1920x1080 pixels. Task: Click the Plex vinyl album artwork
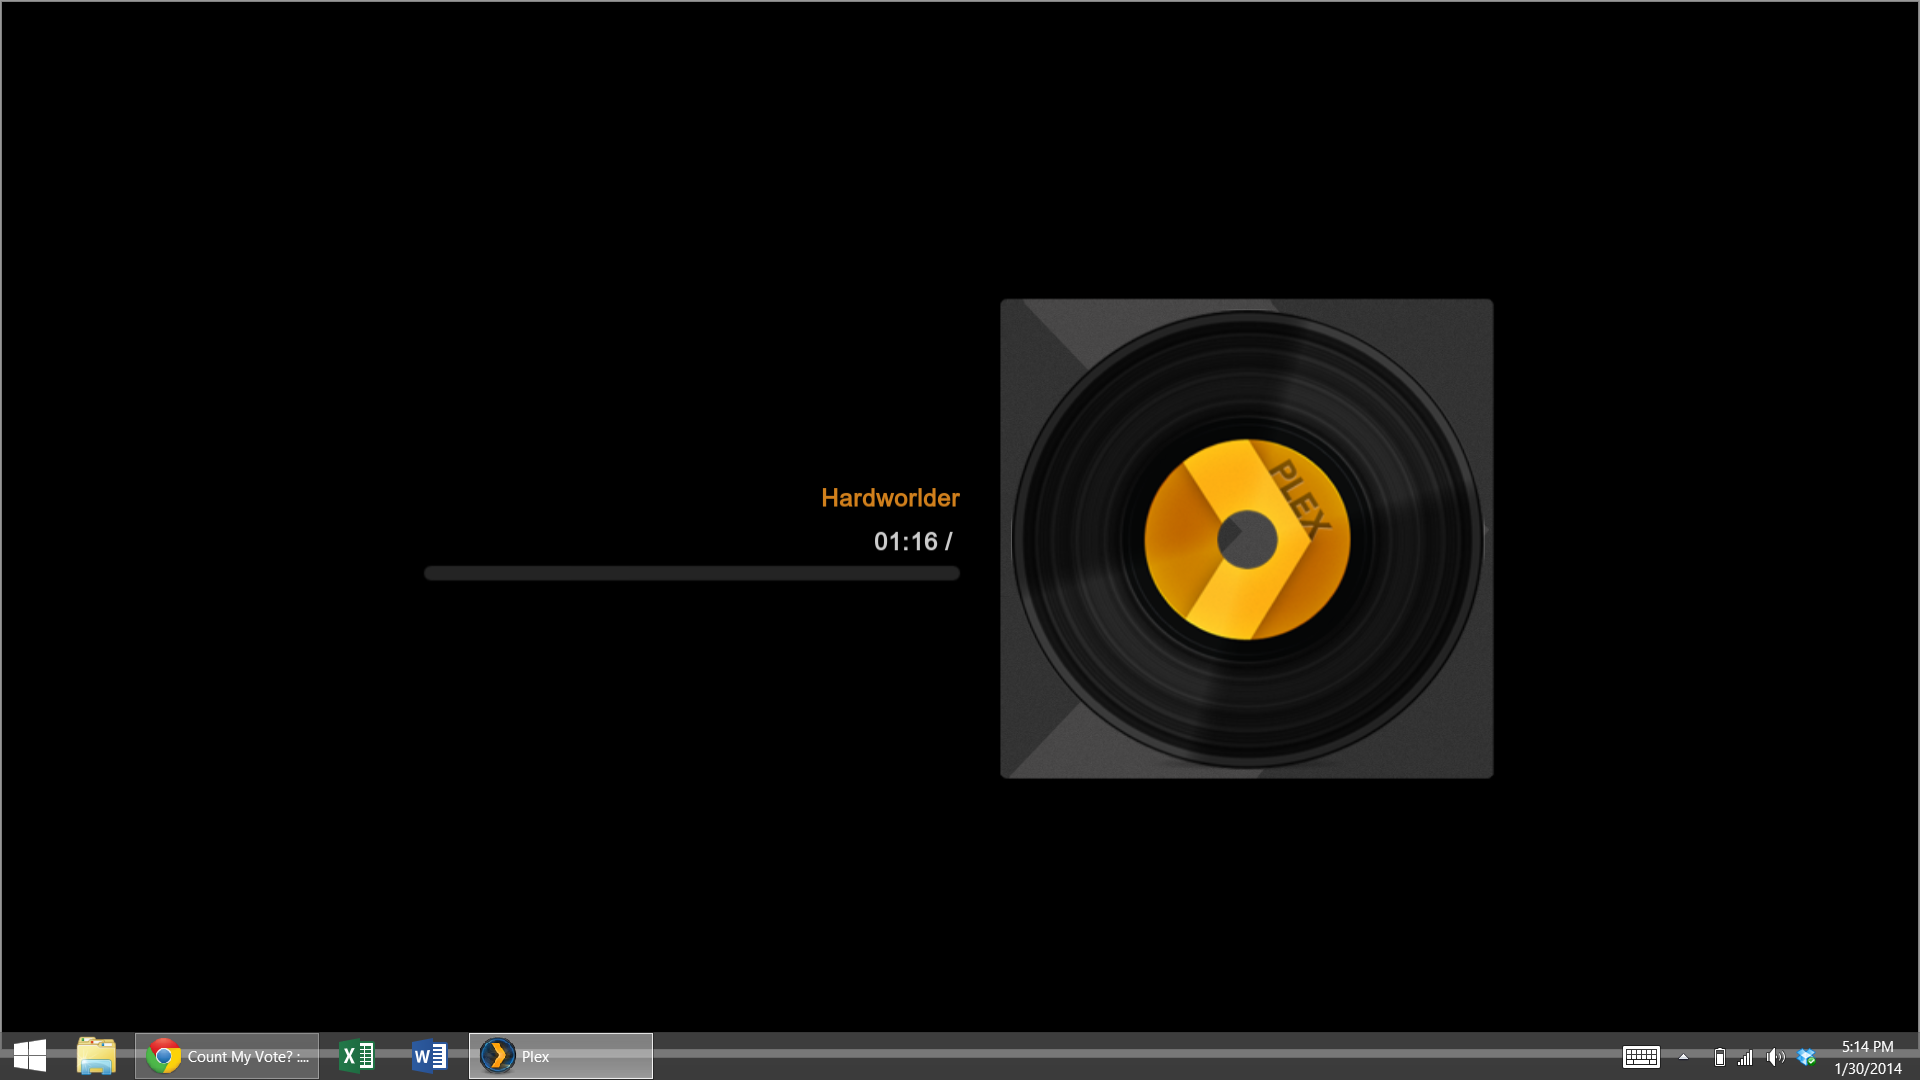coord(1247,538)
